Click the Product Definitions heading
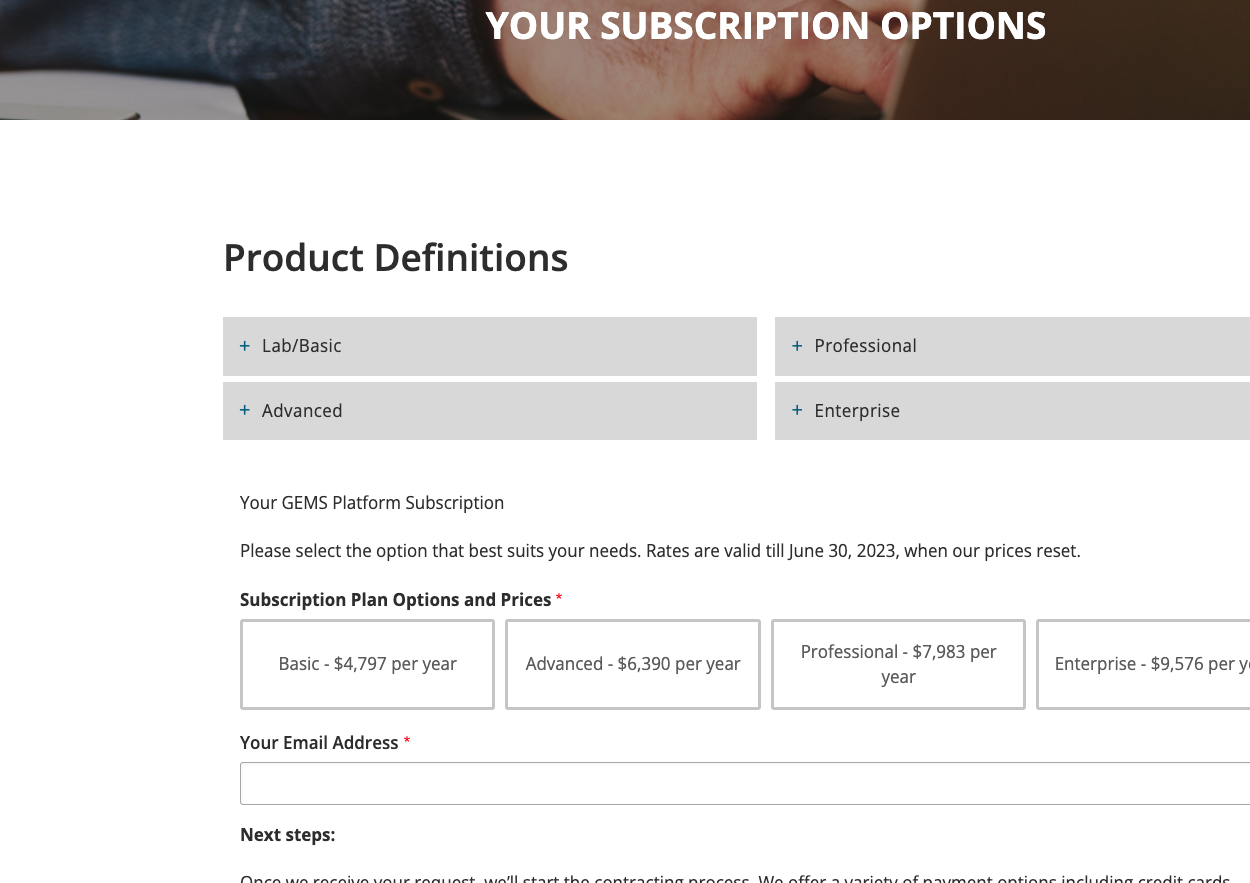This screenshot has width=1250, height=883. coord(395,258)
